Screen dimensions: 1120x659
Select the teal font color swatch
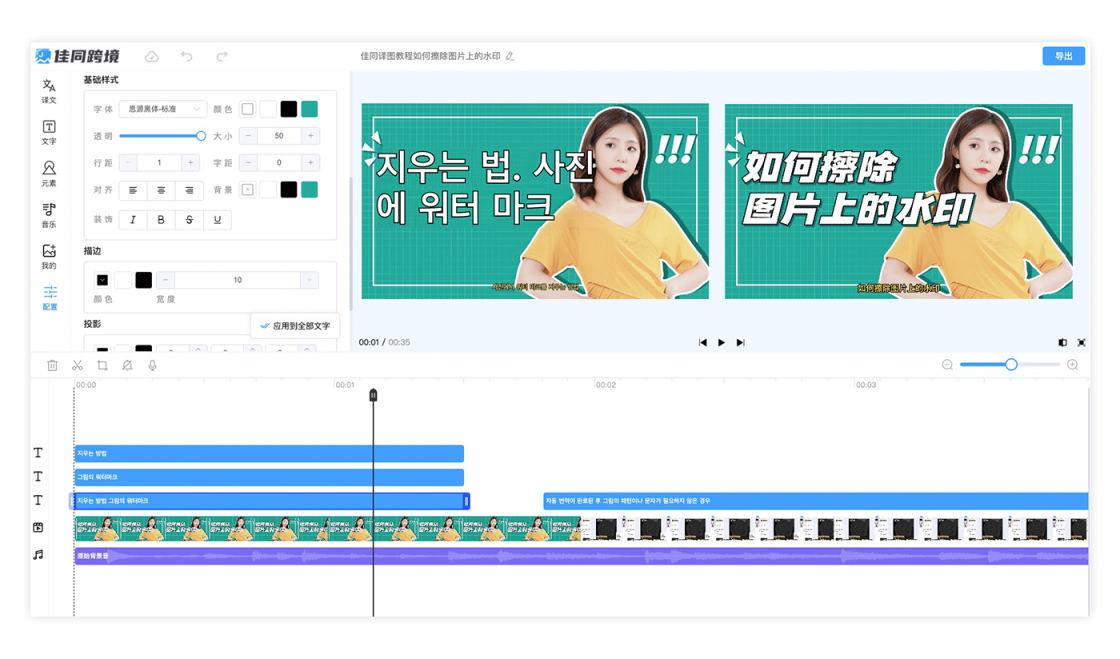point(310,109)
